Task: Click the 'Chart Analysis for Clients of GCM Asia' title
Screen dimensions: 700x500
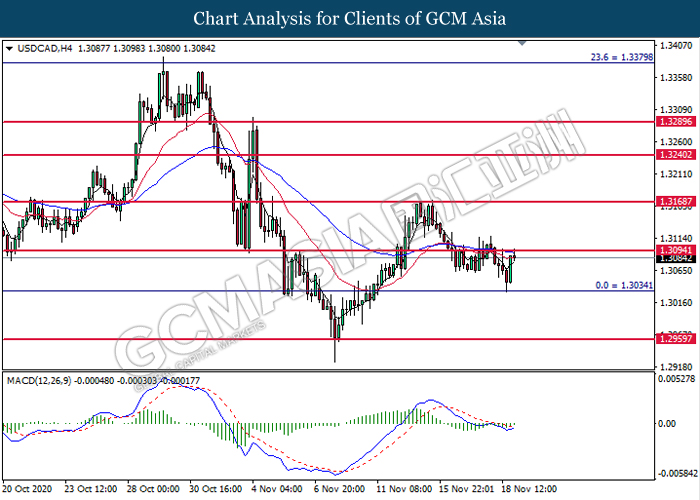Action: click(x=350, y=19)
